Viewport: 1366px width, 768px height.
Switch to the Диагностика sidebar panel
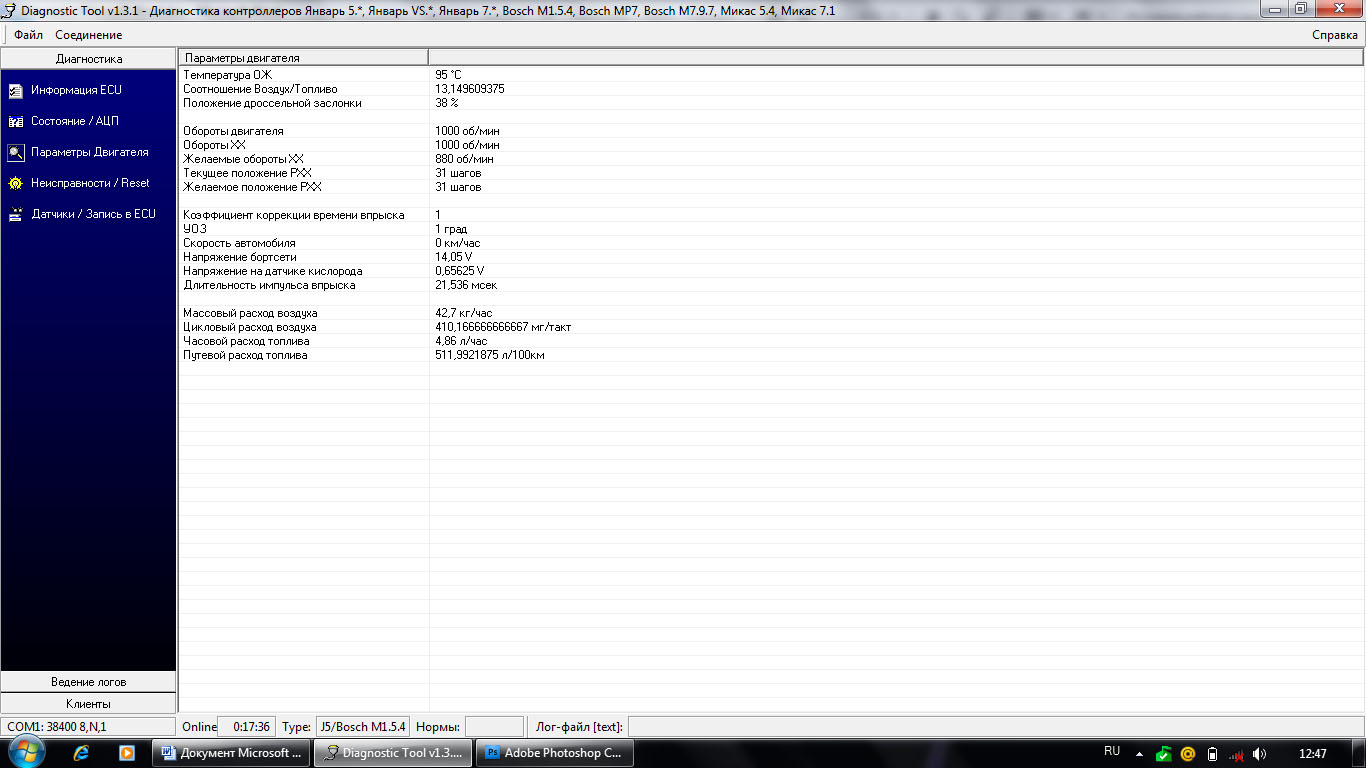point(89,59)
